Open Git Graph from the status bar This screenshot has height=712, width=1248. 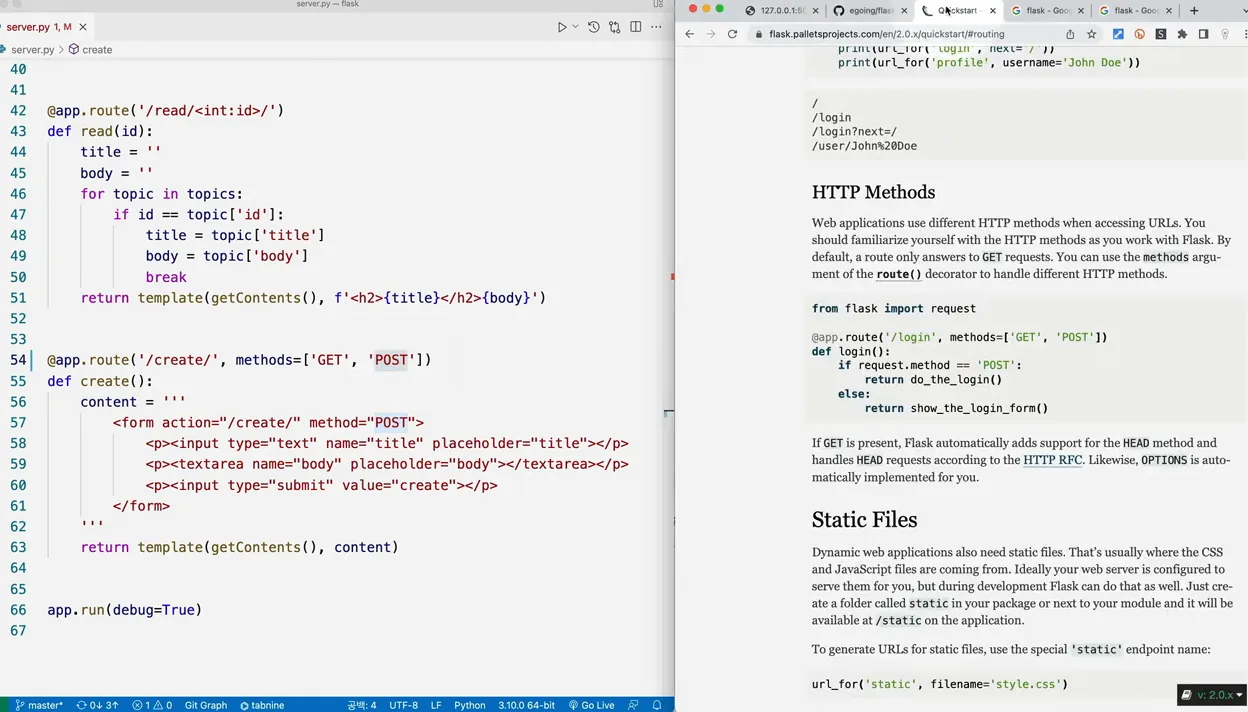[206, 705]
